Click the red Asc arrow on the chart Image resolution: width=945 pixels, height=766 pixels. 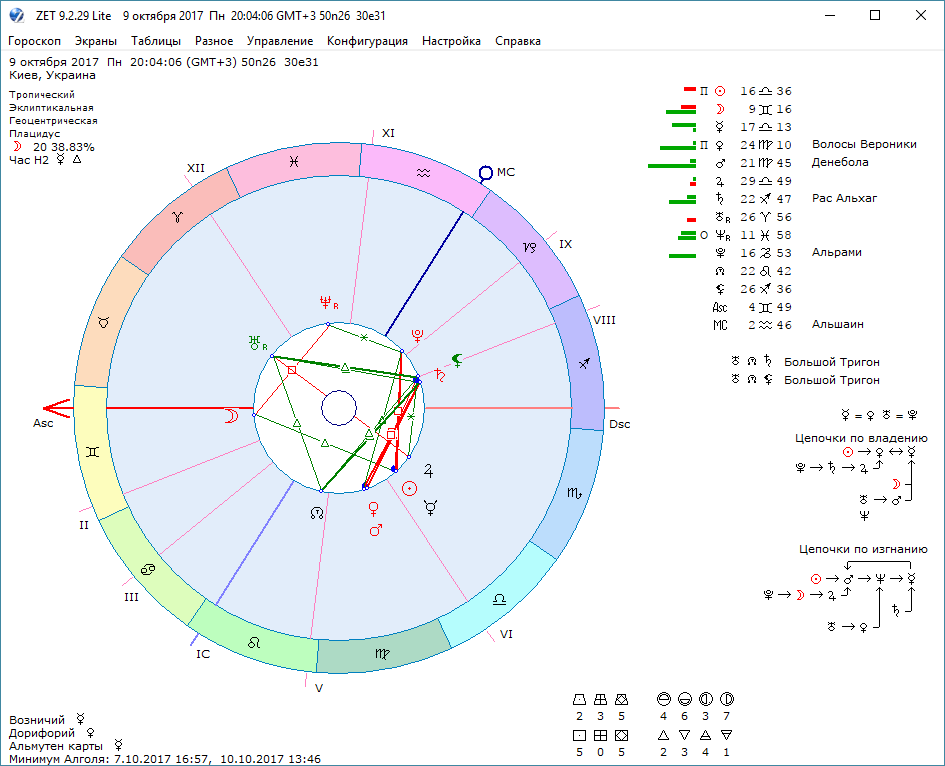tap(57, 408)
